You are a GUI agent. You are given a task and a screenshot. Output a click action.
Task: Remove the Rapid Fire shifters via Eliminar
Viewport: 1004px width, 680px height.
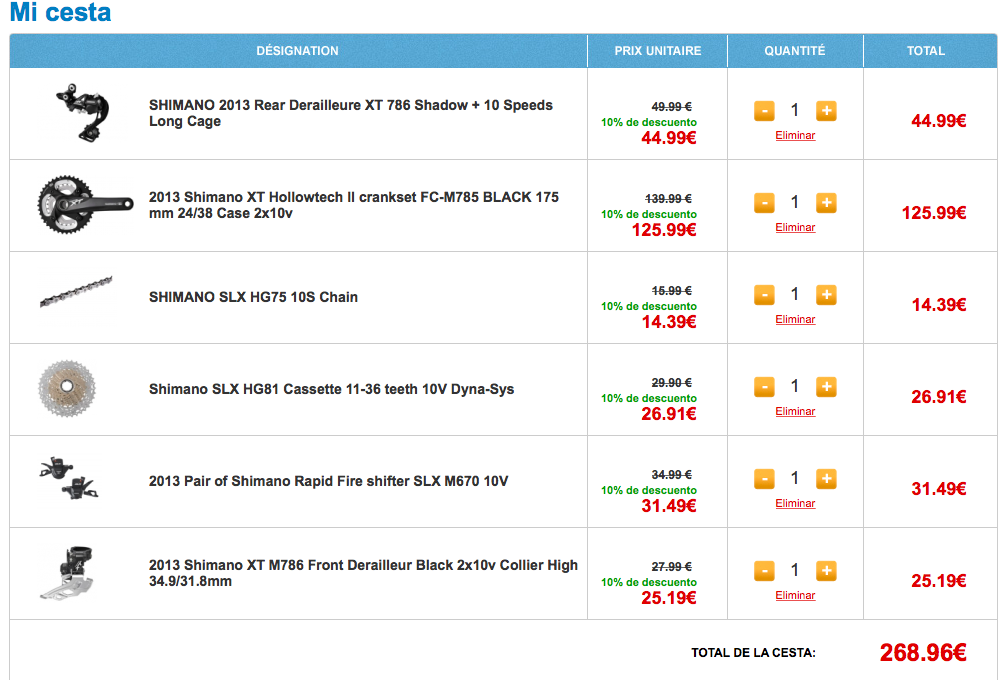795,503
